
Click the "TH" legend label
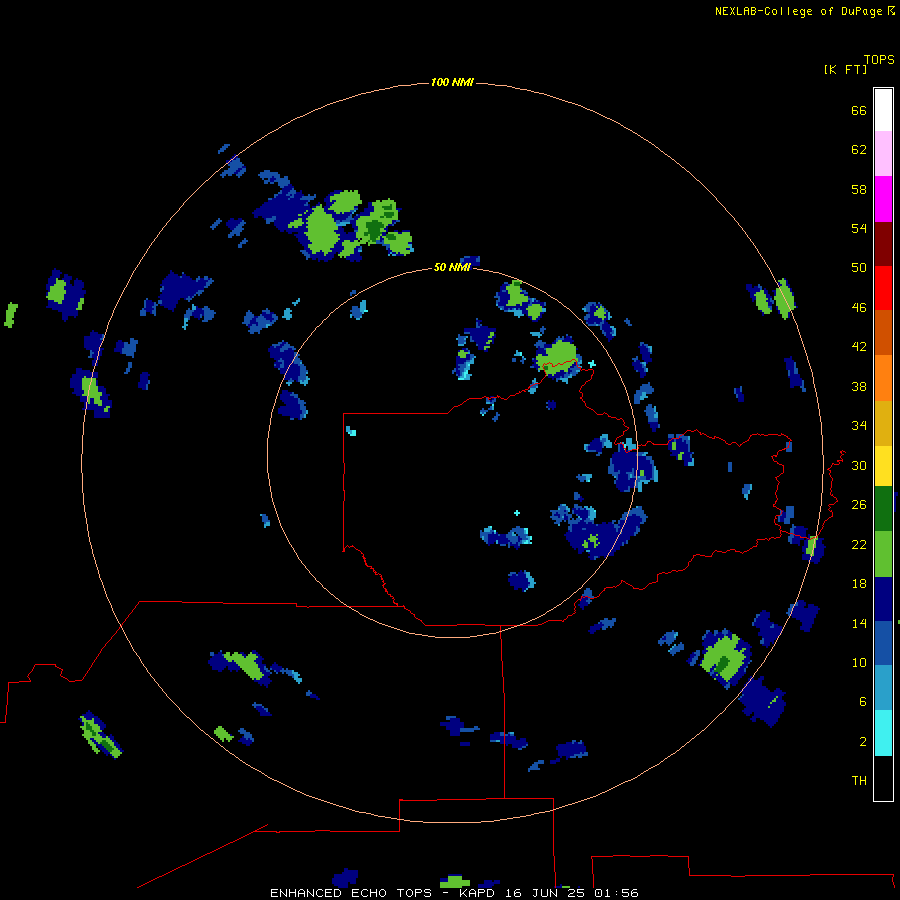(x=859, y=781)
